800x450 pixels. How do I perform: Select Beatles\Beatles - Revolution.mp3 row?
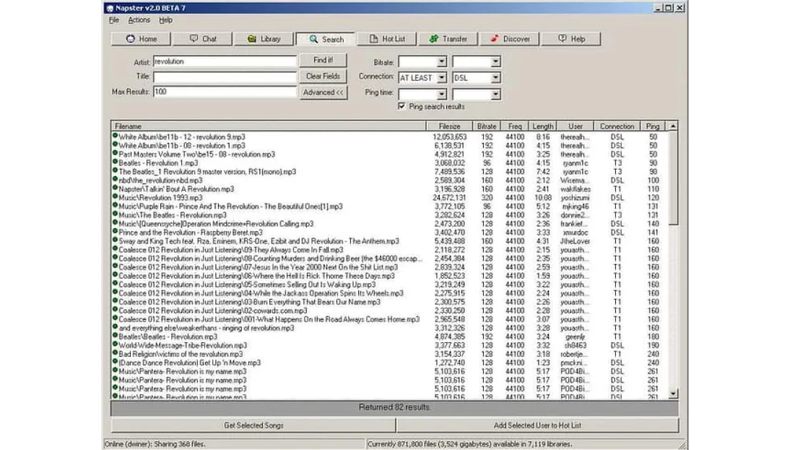click(390, 336)
